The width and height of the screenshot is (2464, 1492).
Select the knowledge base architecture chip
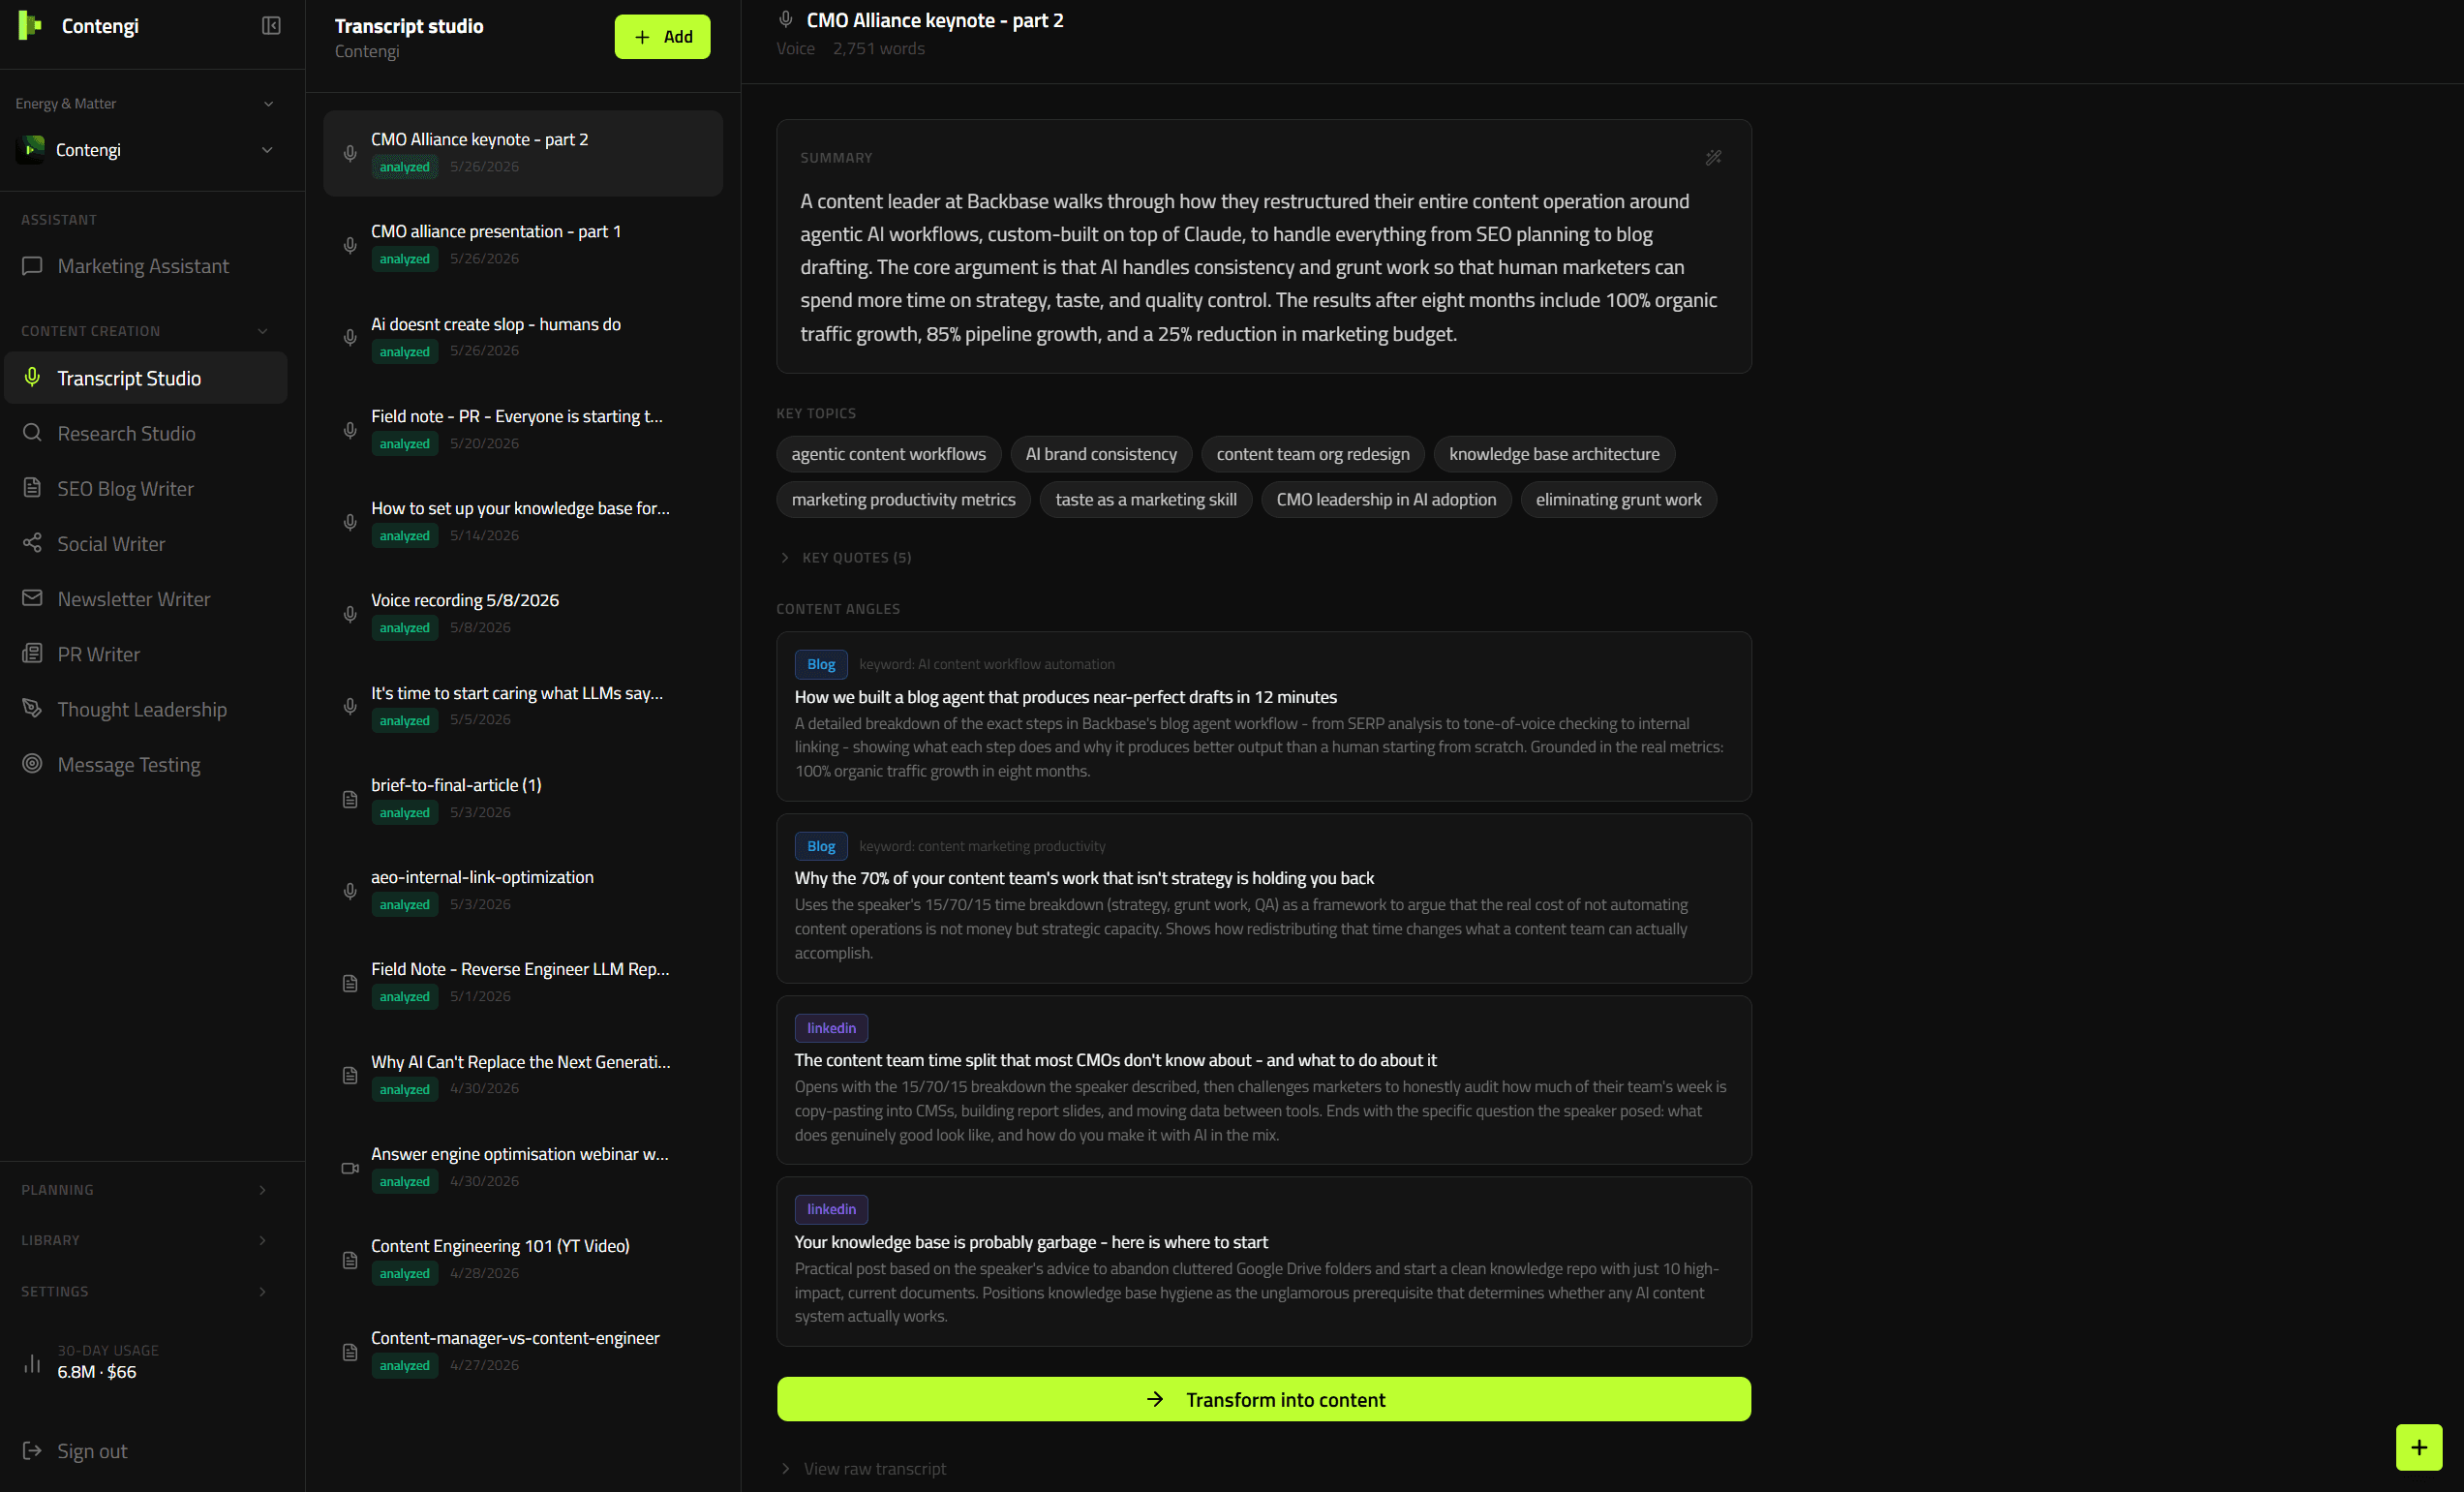click(x=1554, y=454)
